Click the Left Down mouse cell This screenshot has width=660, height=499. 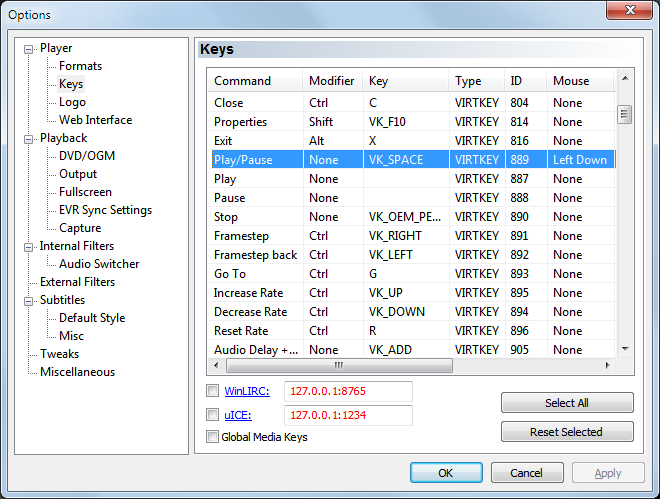[581, 159]
